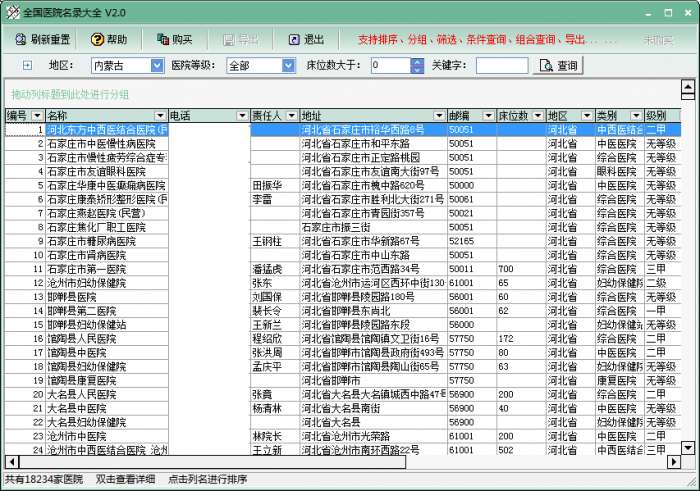The height and width of the screenshot is (491, 700).
Task: Open the 医院等级 level dropdown
Action: click(x=288, y=66)
